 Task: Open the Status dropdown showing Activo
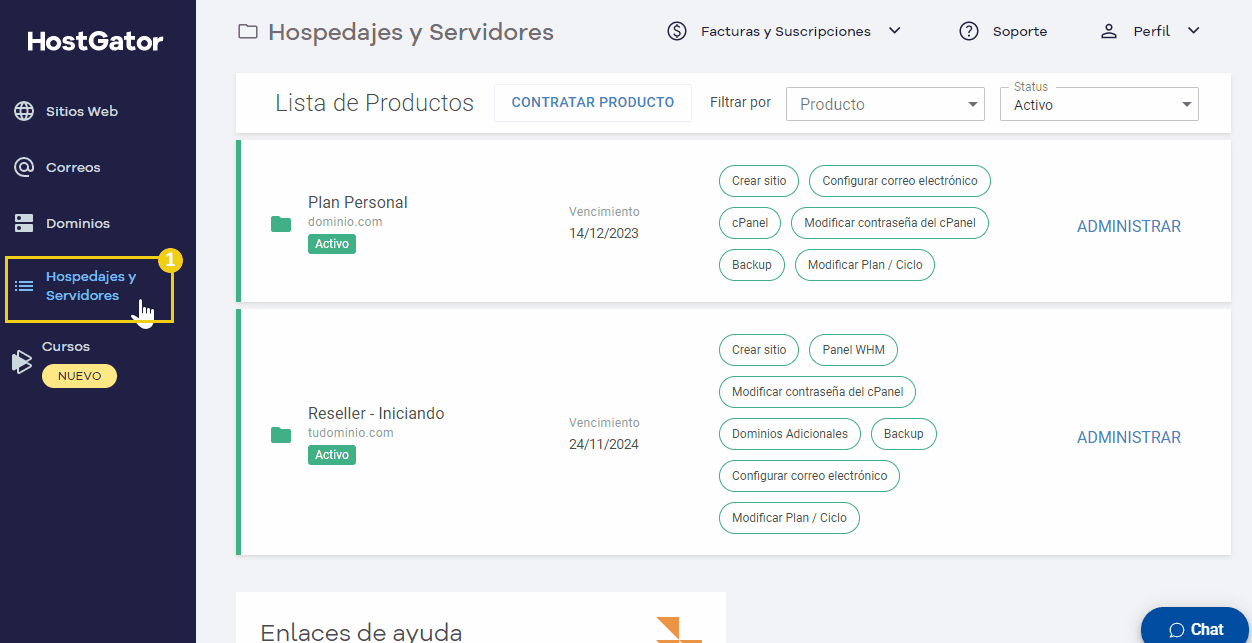click(x=1099, y=104)
